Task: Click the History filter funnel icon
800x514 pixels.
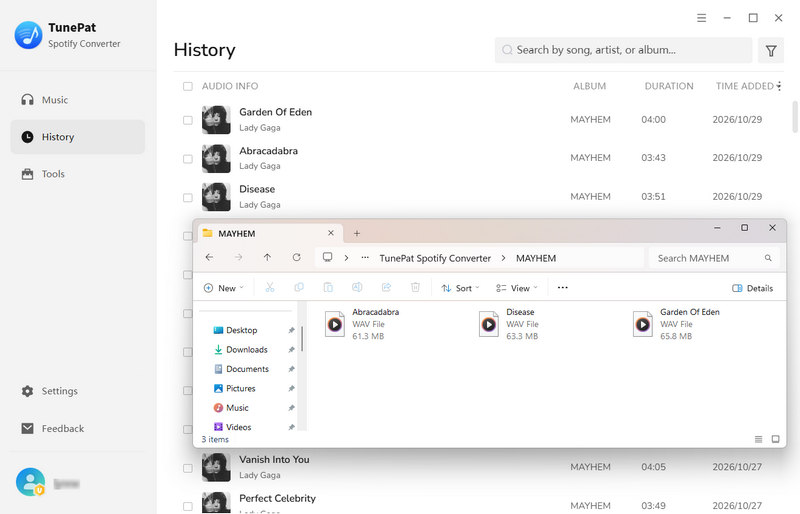Action: pos(771,50)
